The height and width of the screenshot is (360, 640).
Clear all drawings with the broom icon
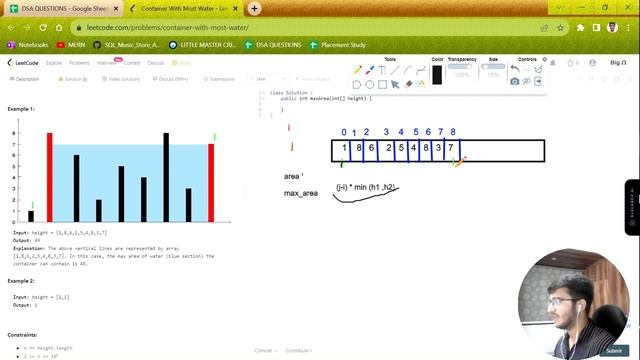[538, 69]
